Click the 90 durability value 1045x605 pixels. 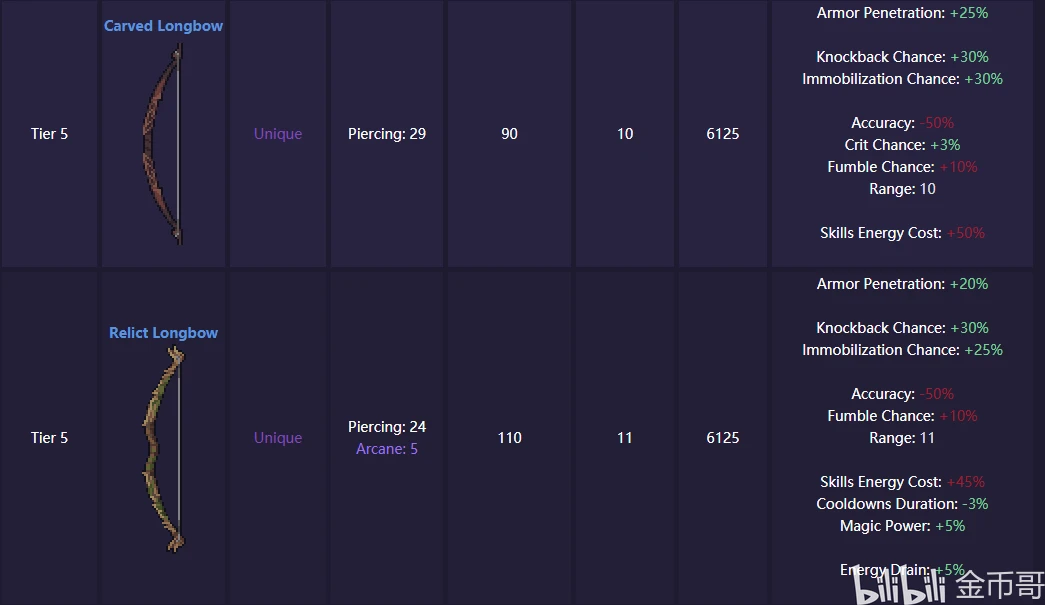[x=509, y=134]
